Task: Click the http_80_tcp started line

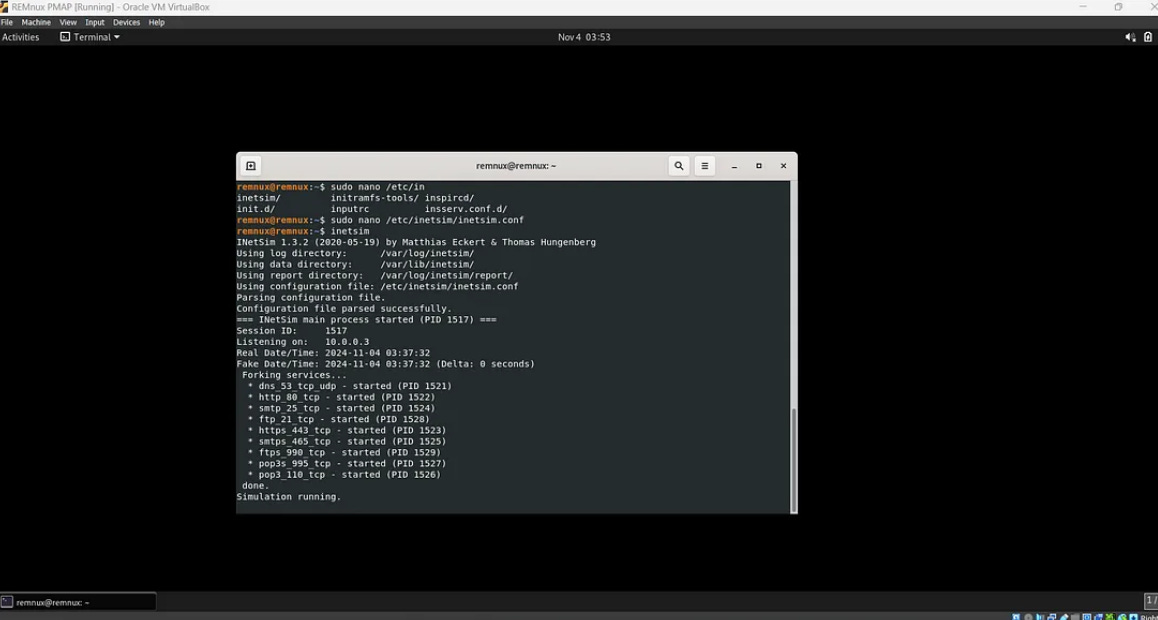Action: (341, 397)
